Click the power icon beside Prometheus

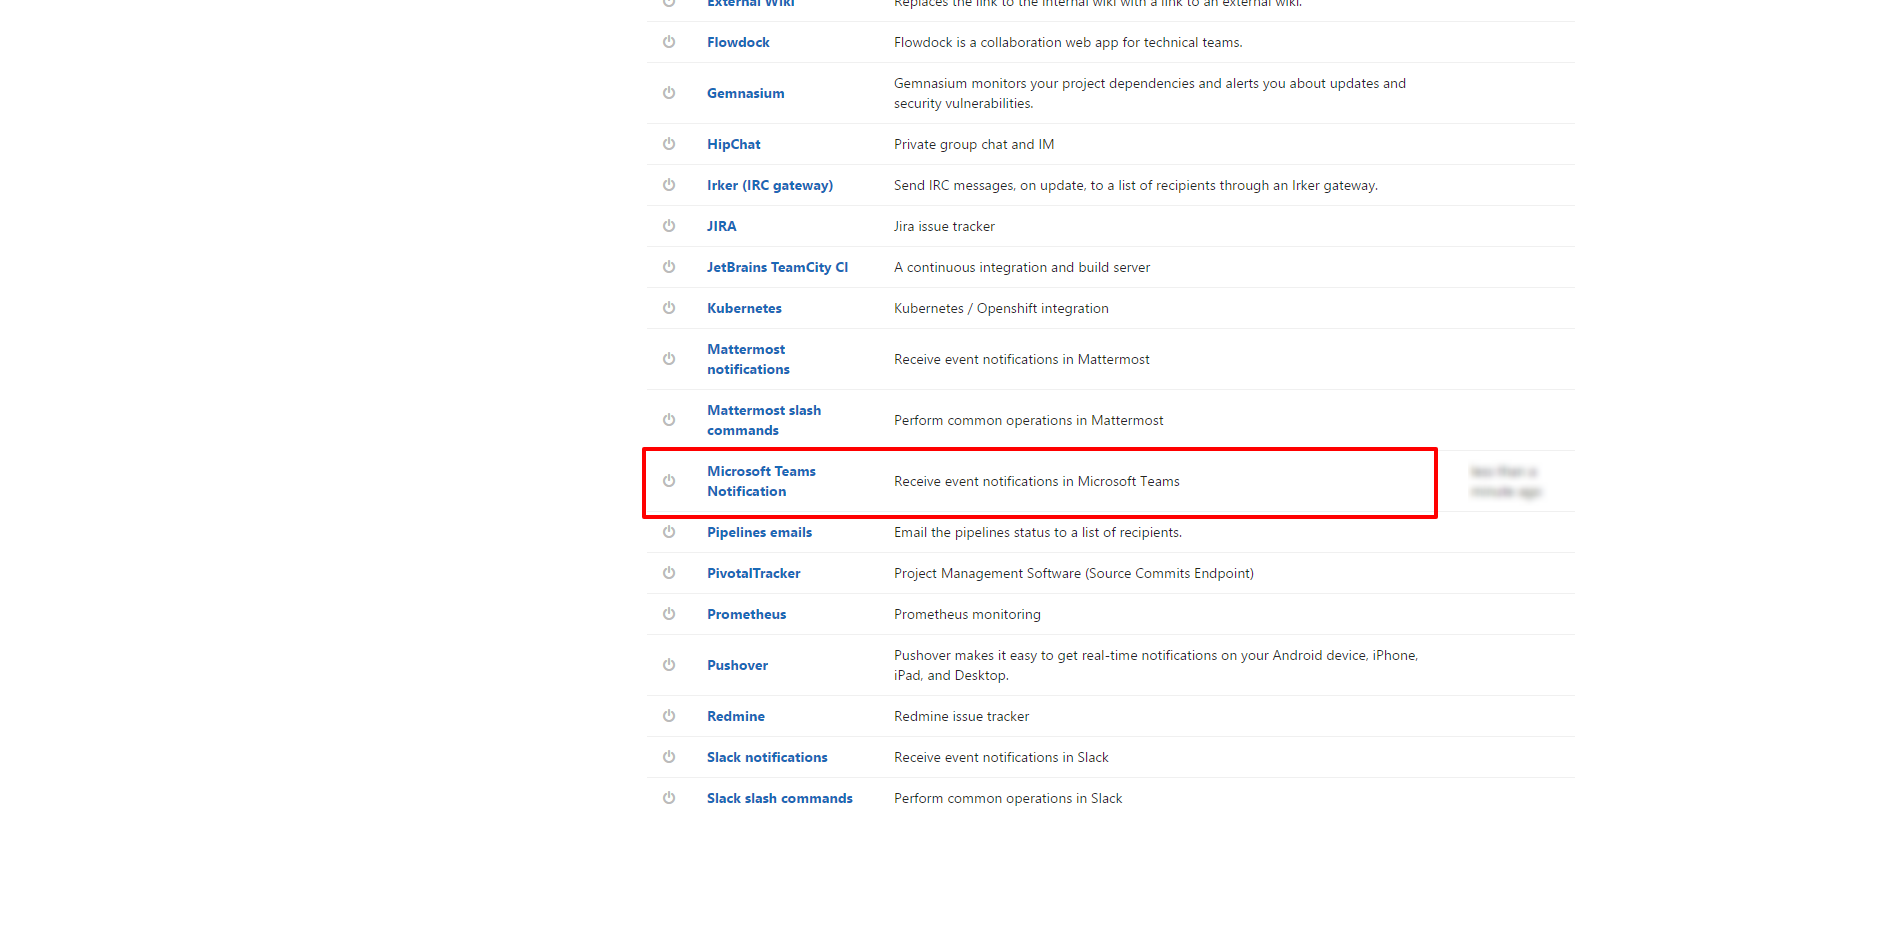click(669, 614)
